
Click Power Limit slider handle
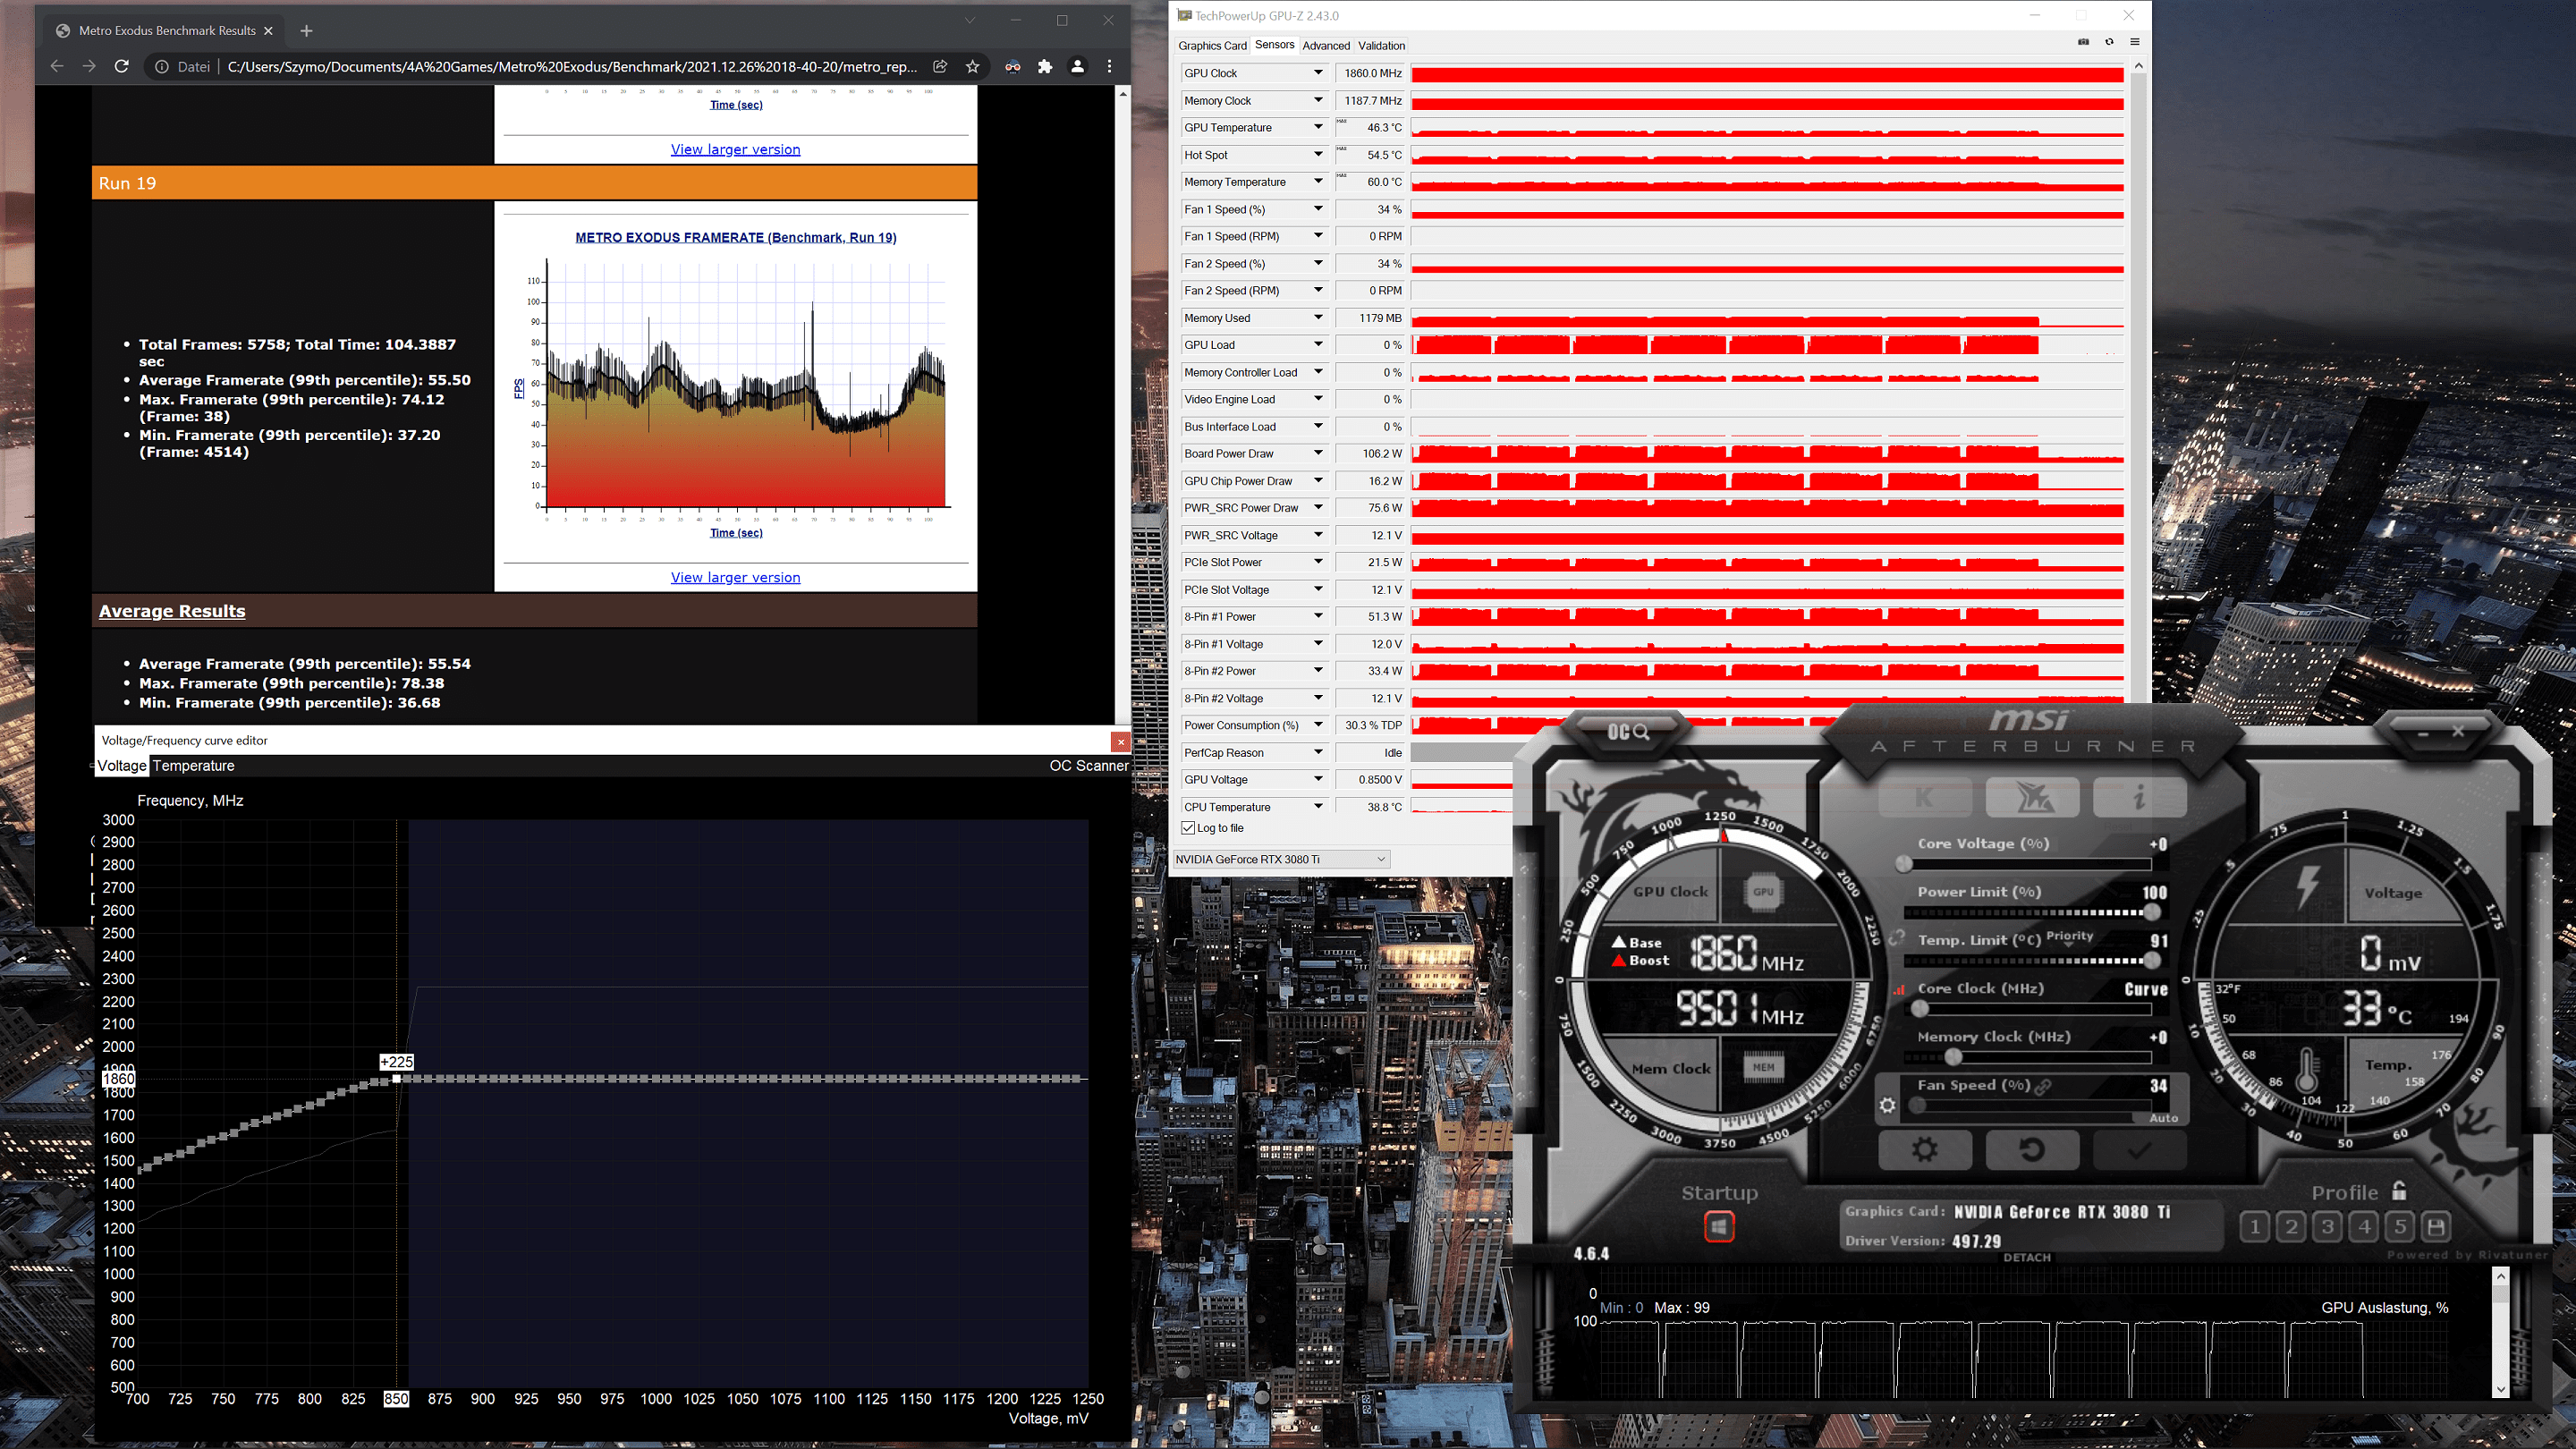(x=2152, y=912)
